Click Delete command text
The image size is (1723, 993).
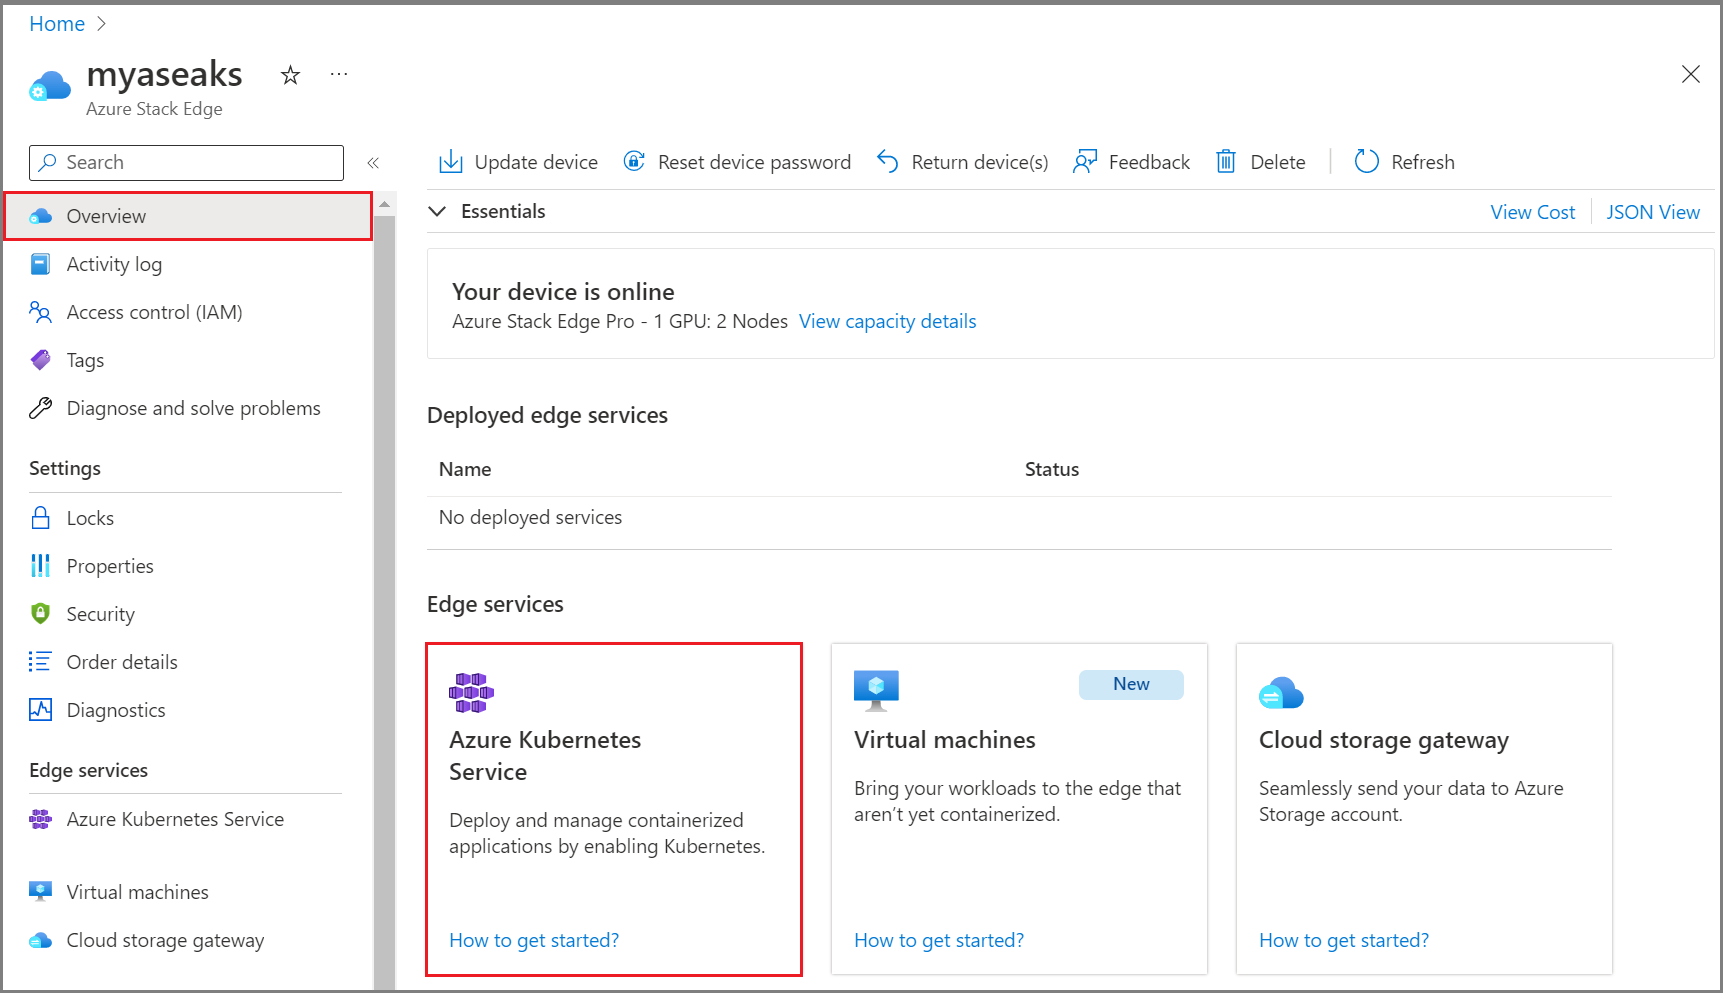pyautogui.click(x=1278, y=162)
